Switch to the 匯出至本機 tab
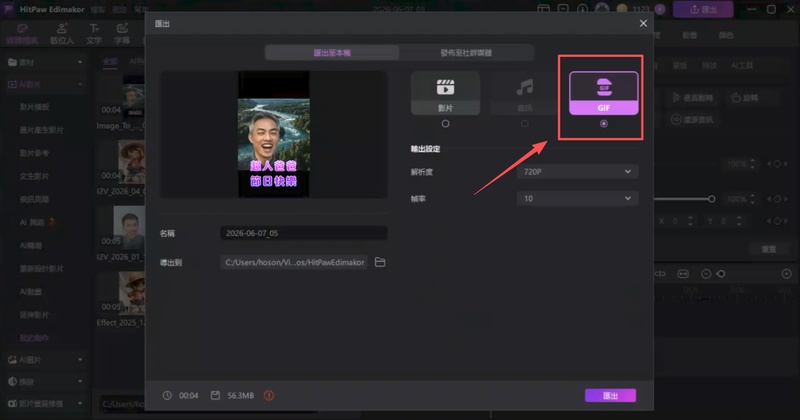Viewport: 800px width, 420px height. [332, 53]
